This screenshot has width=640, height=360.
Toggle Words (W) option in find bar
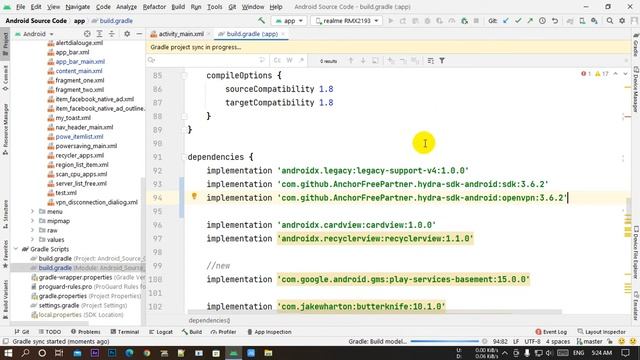pos(289,60)
